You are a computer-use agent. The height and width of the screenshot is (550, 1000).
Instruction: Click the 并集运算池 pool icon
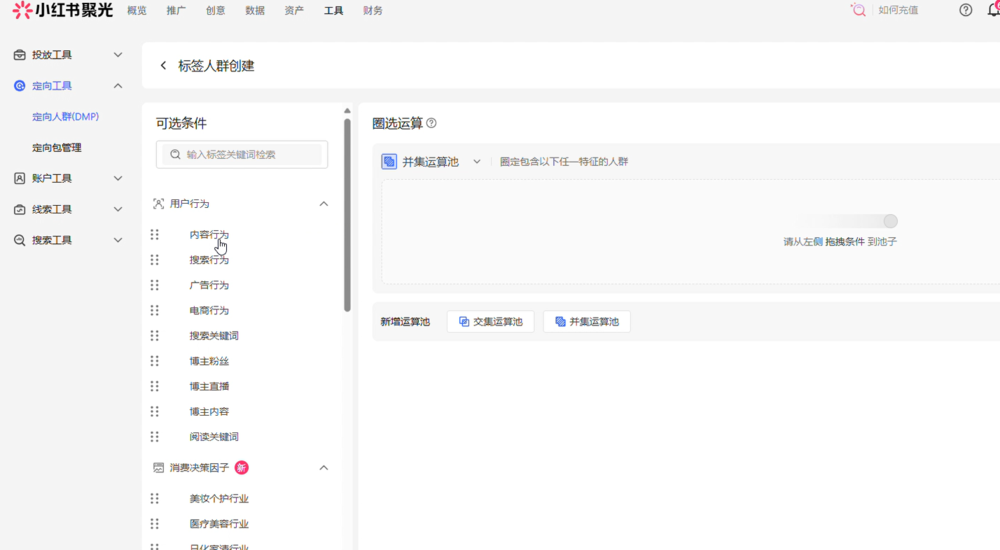pos(389,161)
